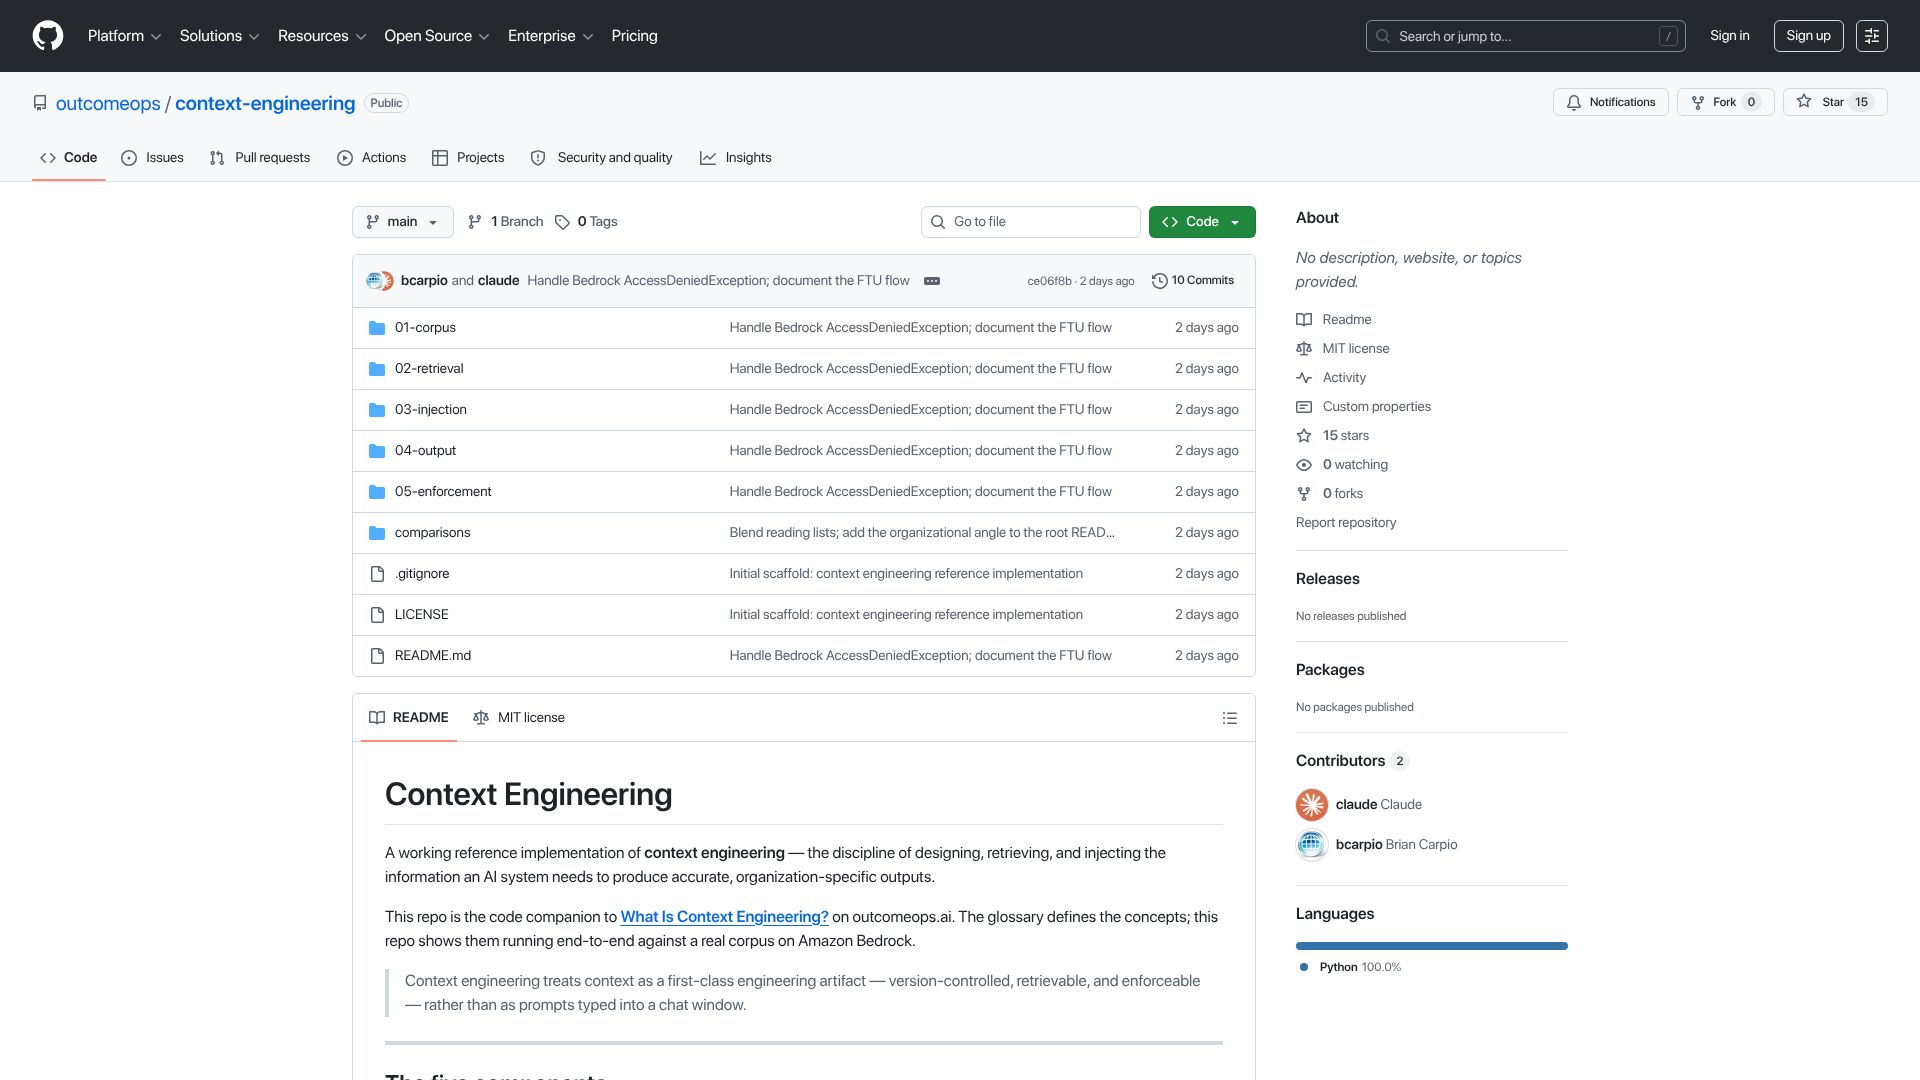Open the Actions tab
This screenshot has width=1920, height=1080.
(x=371, y=158)
